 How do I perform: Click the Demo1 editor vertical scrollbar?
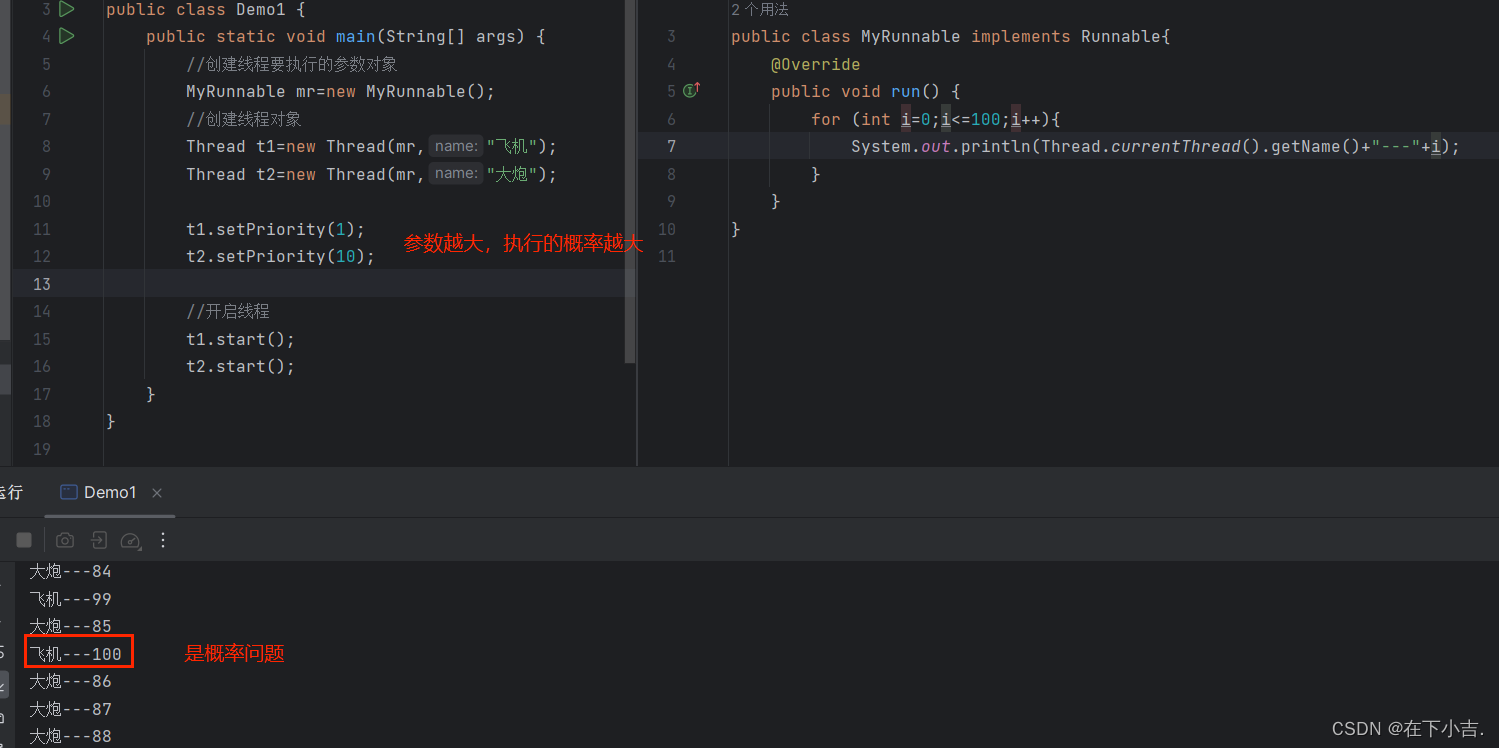(x=630, y=181)
